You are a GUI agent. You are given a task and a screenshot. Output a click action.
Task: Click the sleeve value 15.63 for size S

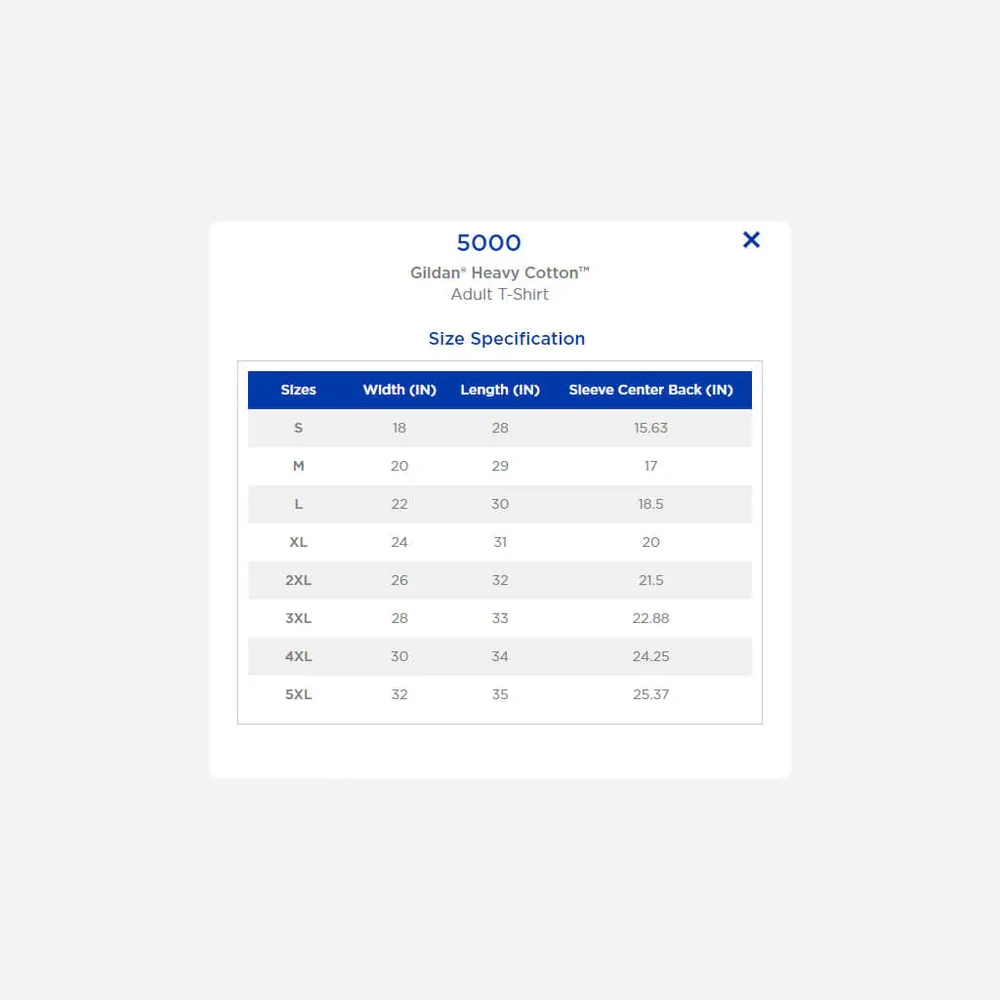(x=651, y=428)
